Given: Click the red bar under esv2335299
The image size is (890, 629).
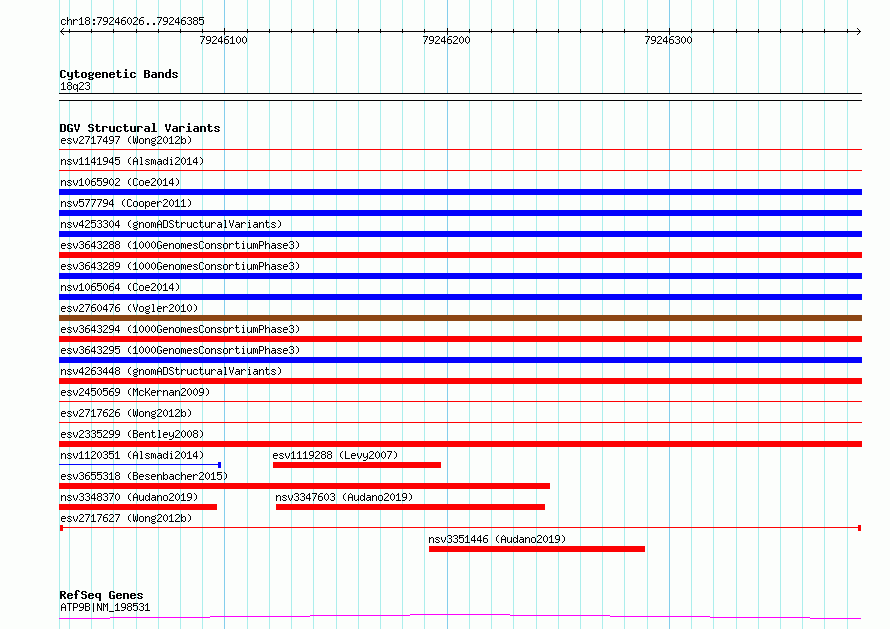Looking at the screenshot, I should pyautogui.click(x=460, y=444).
